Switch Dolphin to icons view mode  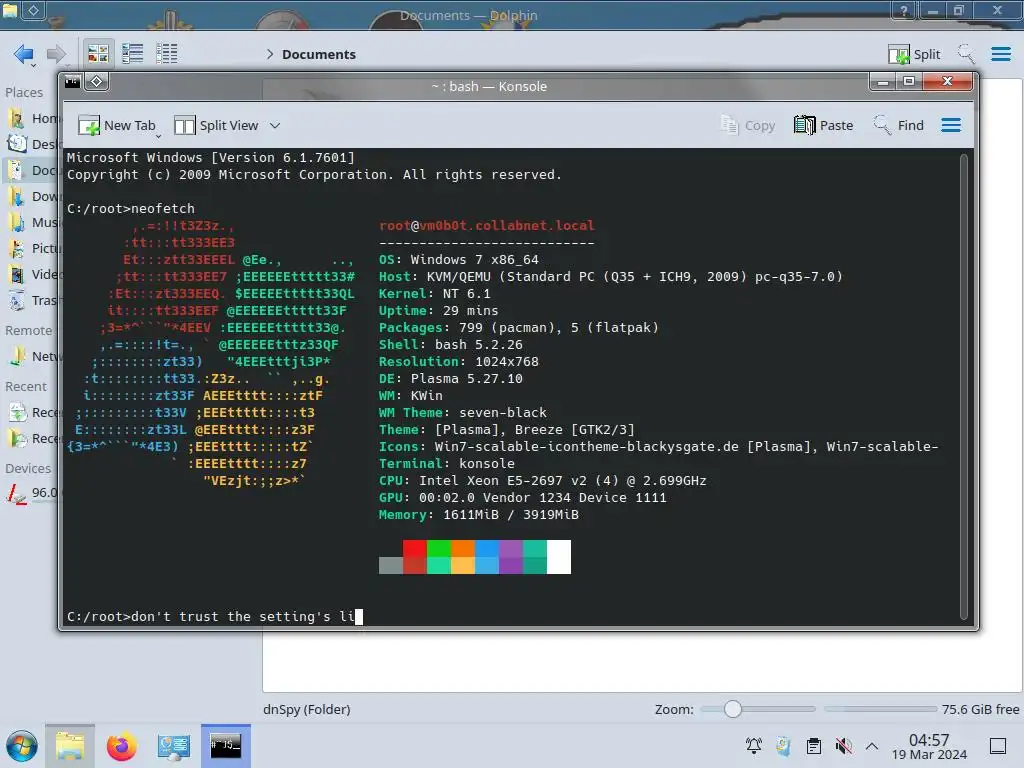[x=98, y=54]
